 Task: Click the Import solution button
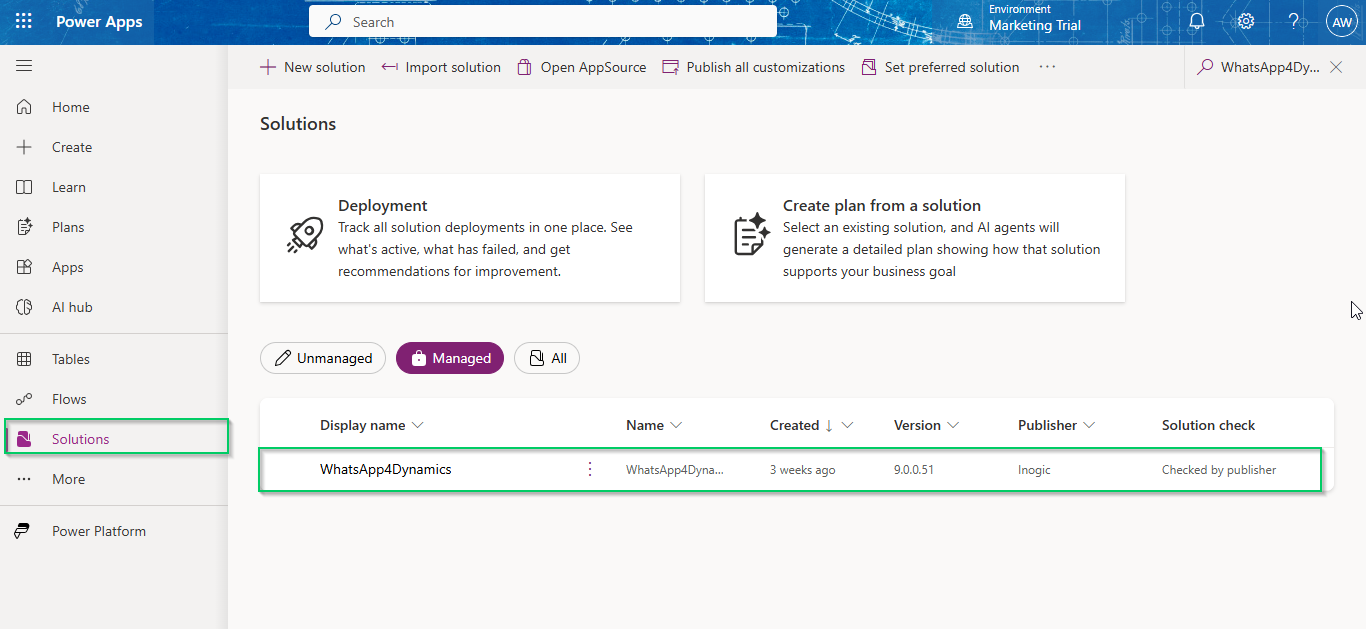[x=441, y=67]
